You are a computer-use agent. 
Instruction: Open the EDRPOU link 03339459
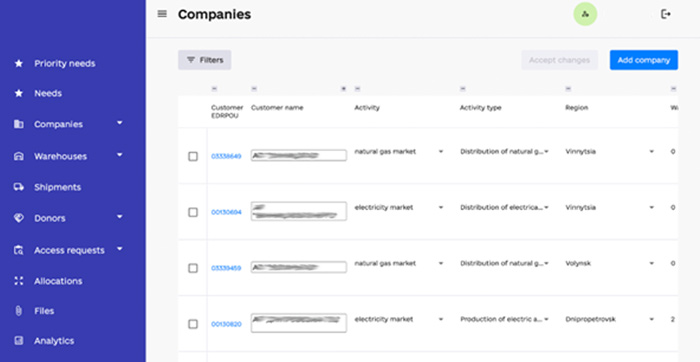coord(226,268)
